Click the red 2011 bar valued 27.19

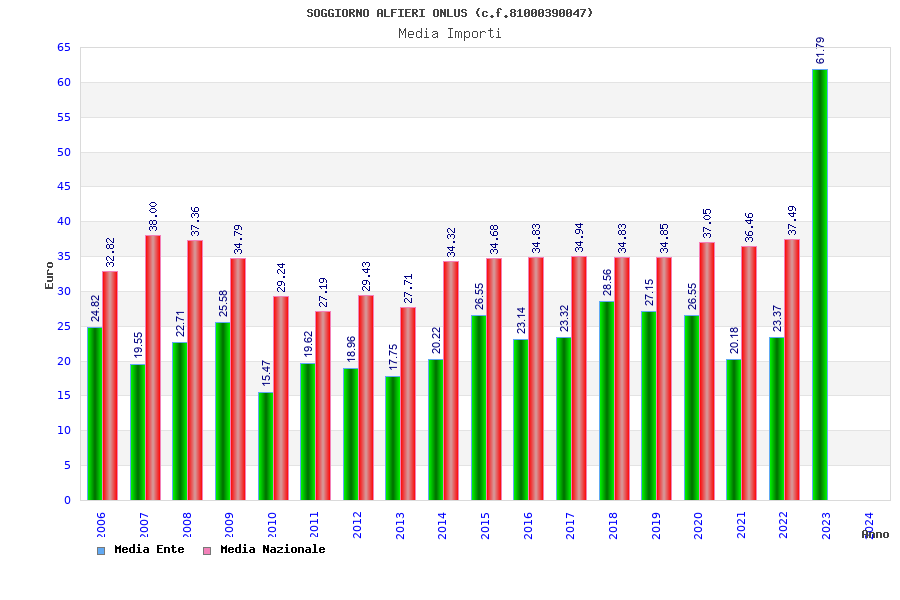point(323,405)
